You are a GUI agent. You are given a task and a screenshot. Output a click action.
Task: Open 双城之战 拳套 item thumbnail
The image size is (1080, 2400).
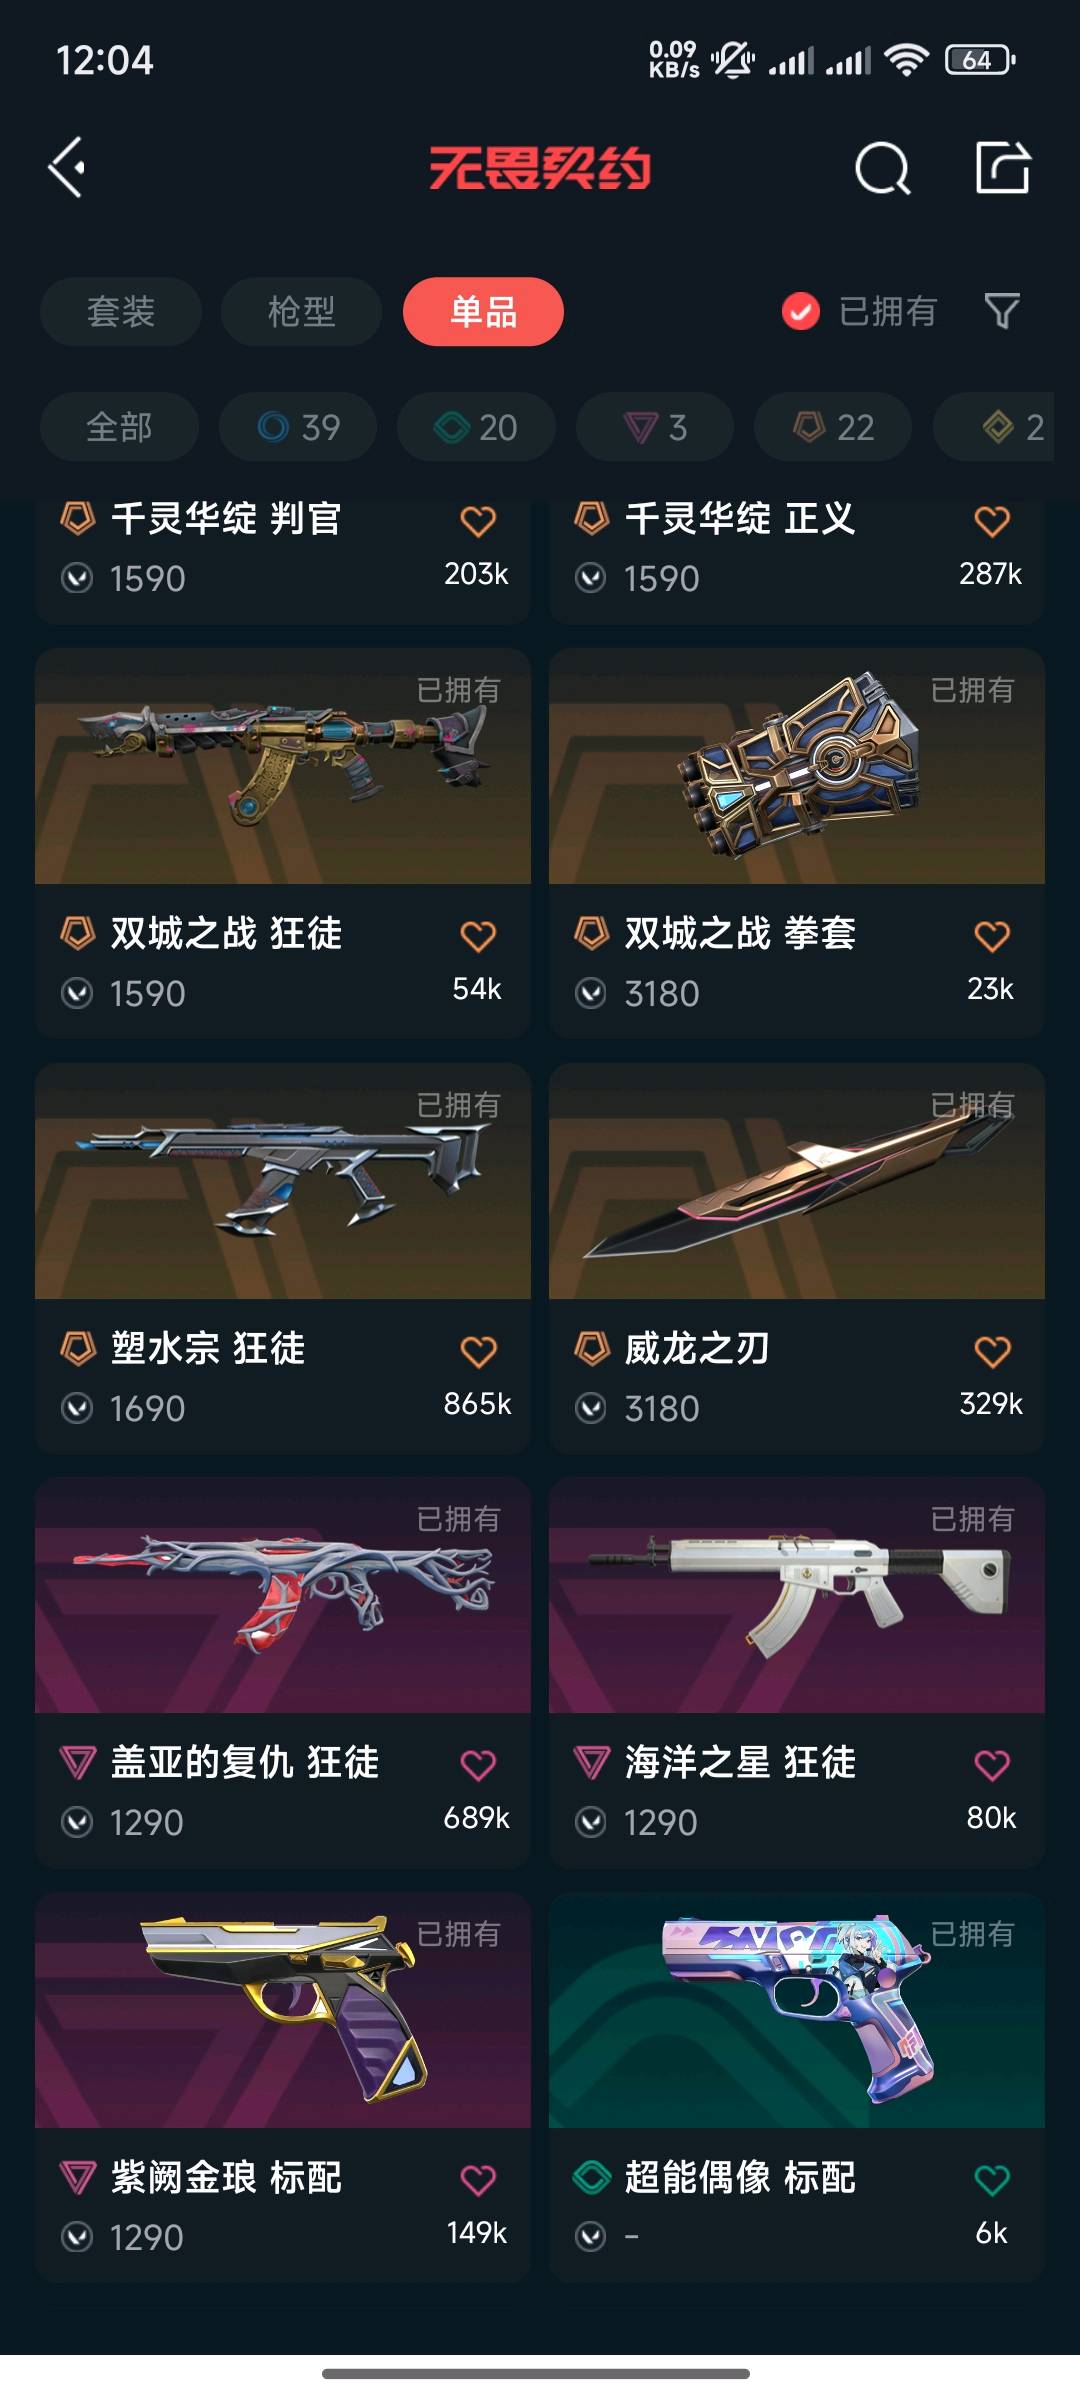click(x=797, y=766)
